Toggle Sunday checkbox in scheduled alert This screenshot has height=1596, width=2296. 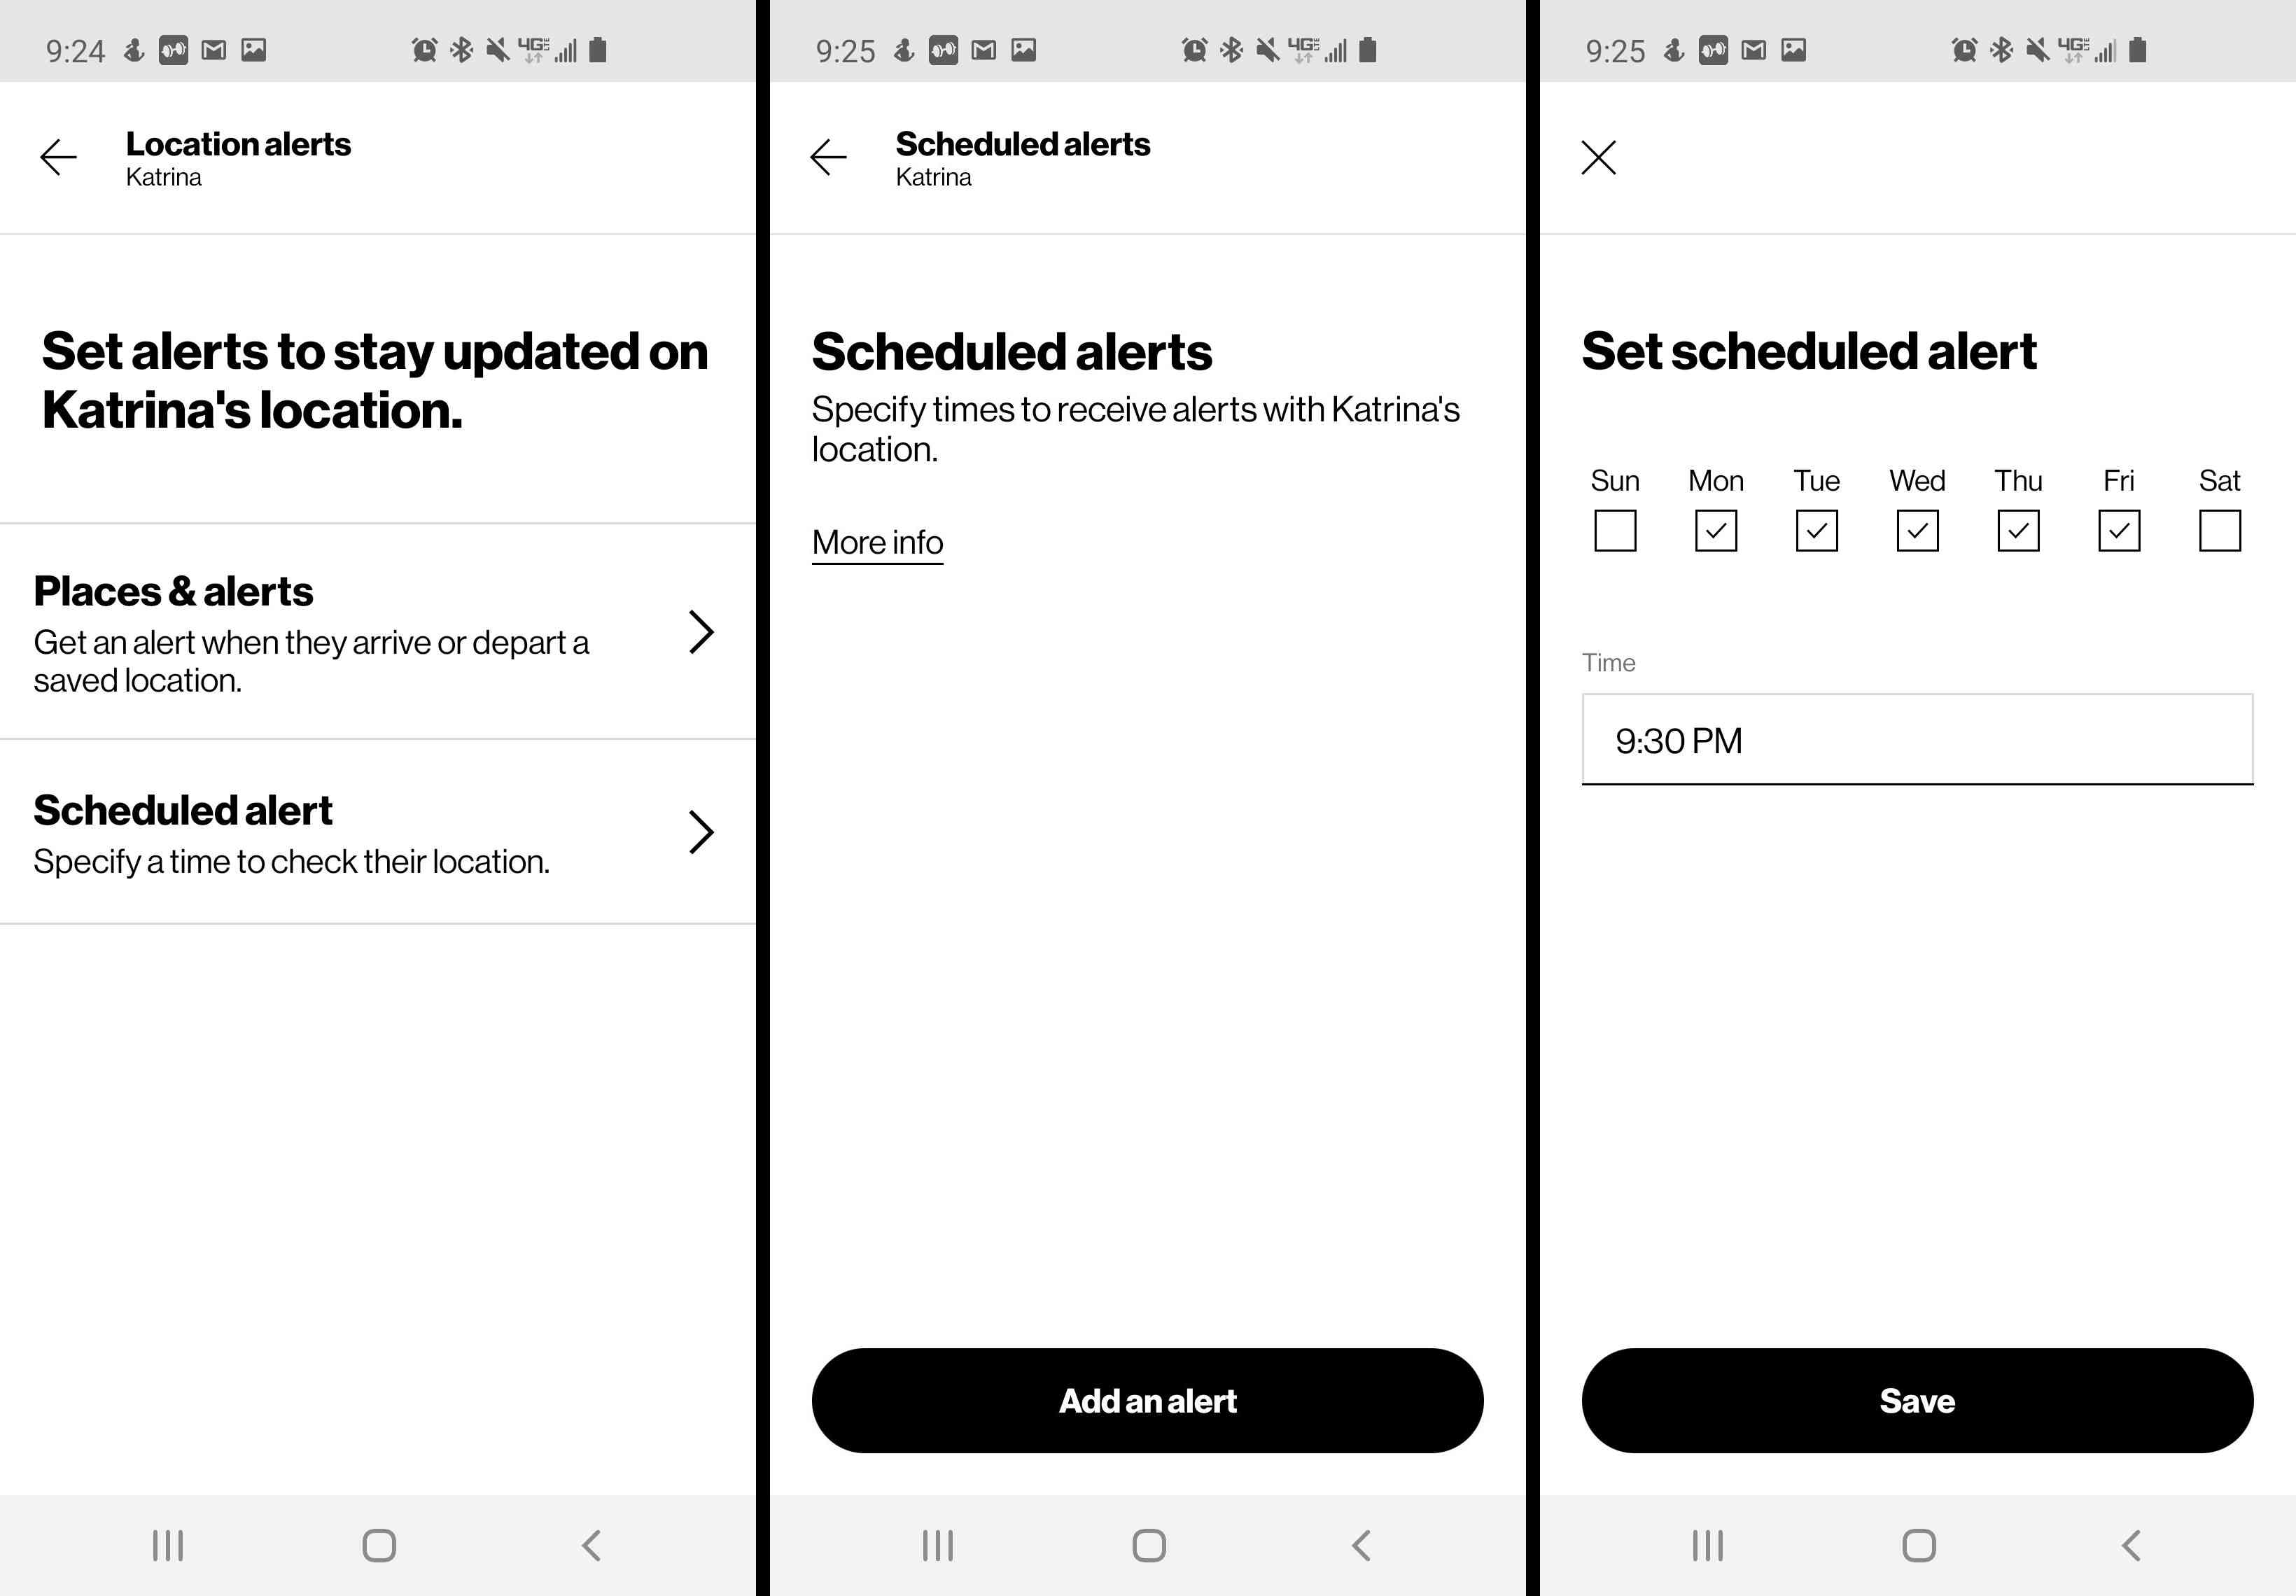pos(1613,531)
